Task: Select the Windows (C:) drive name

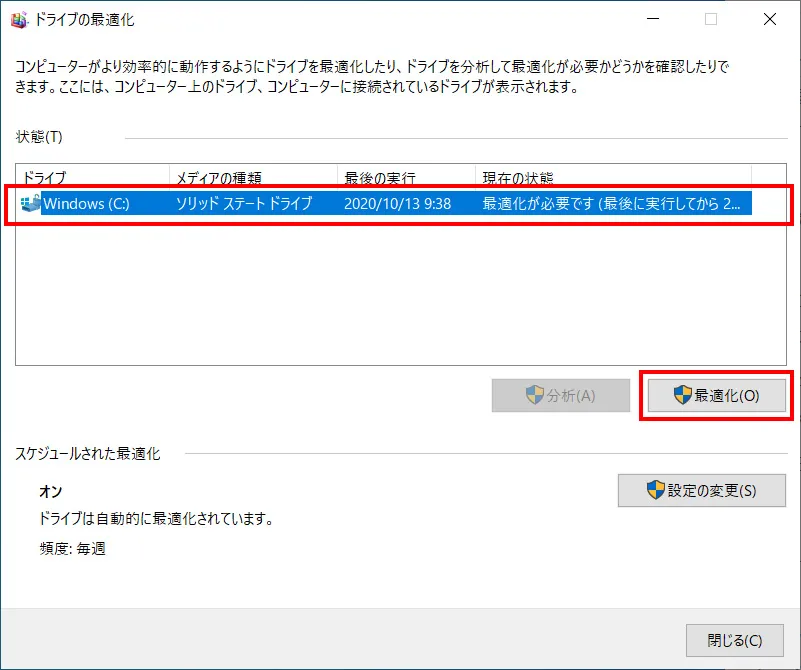Action: [86, 203]
